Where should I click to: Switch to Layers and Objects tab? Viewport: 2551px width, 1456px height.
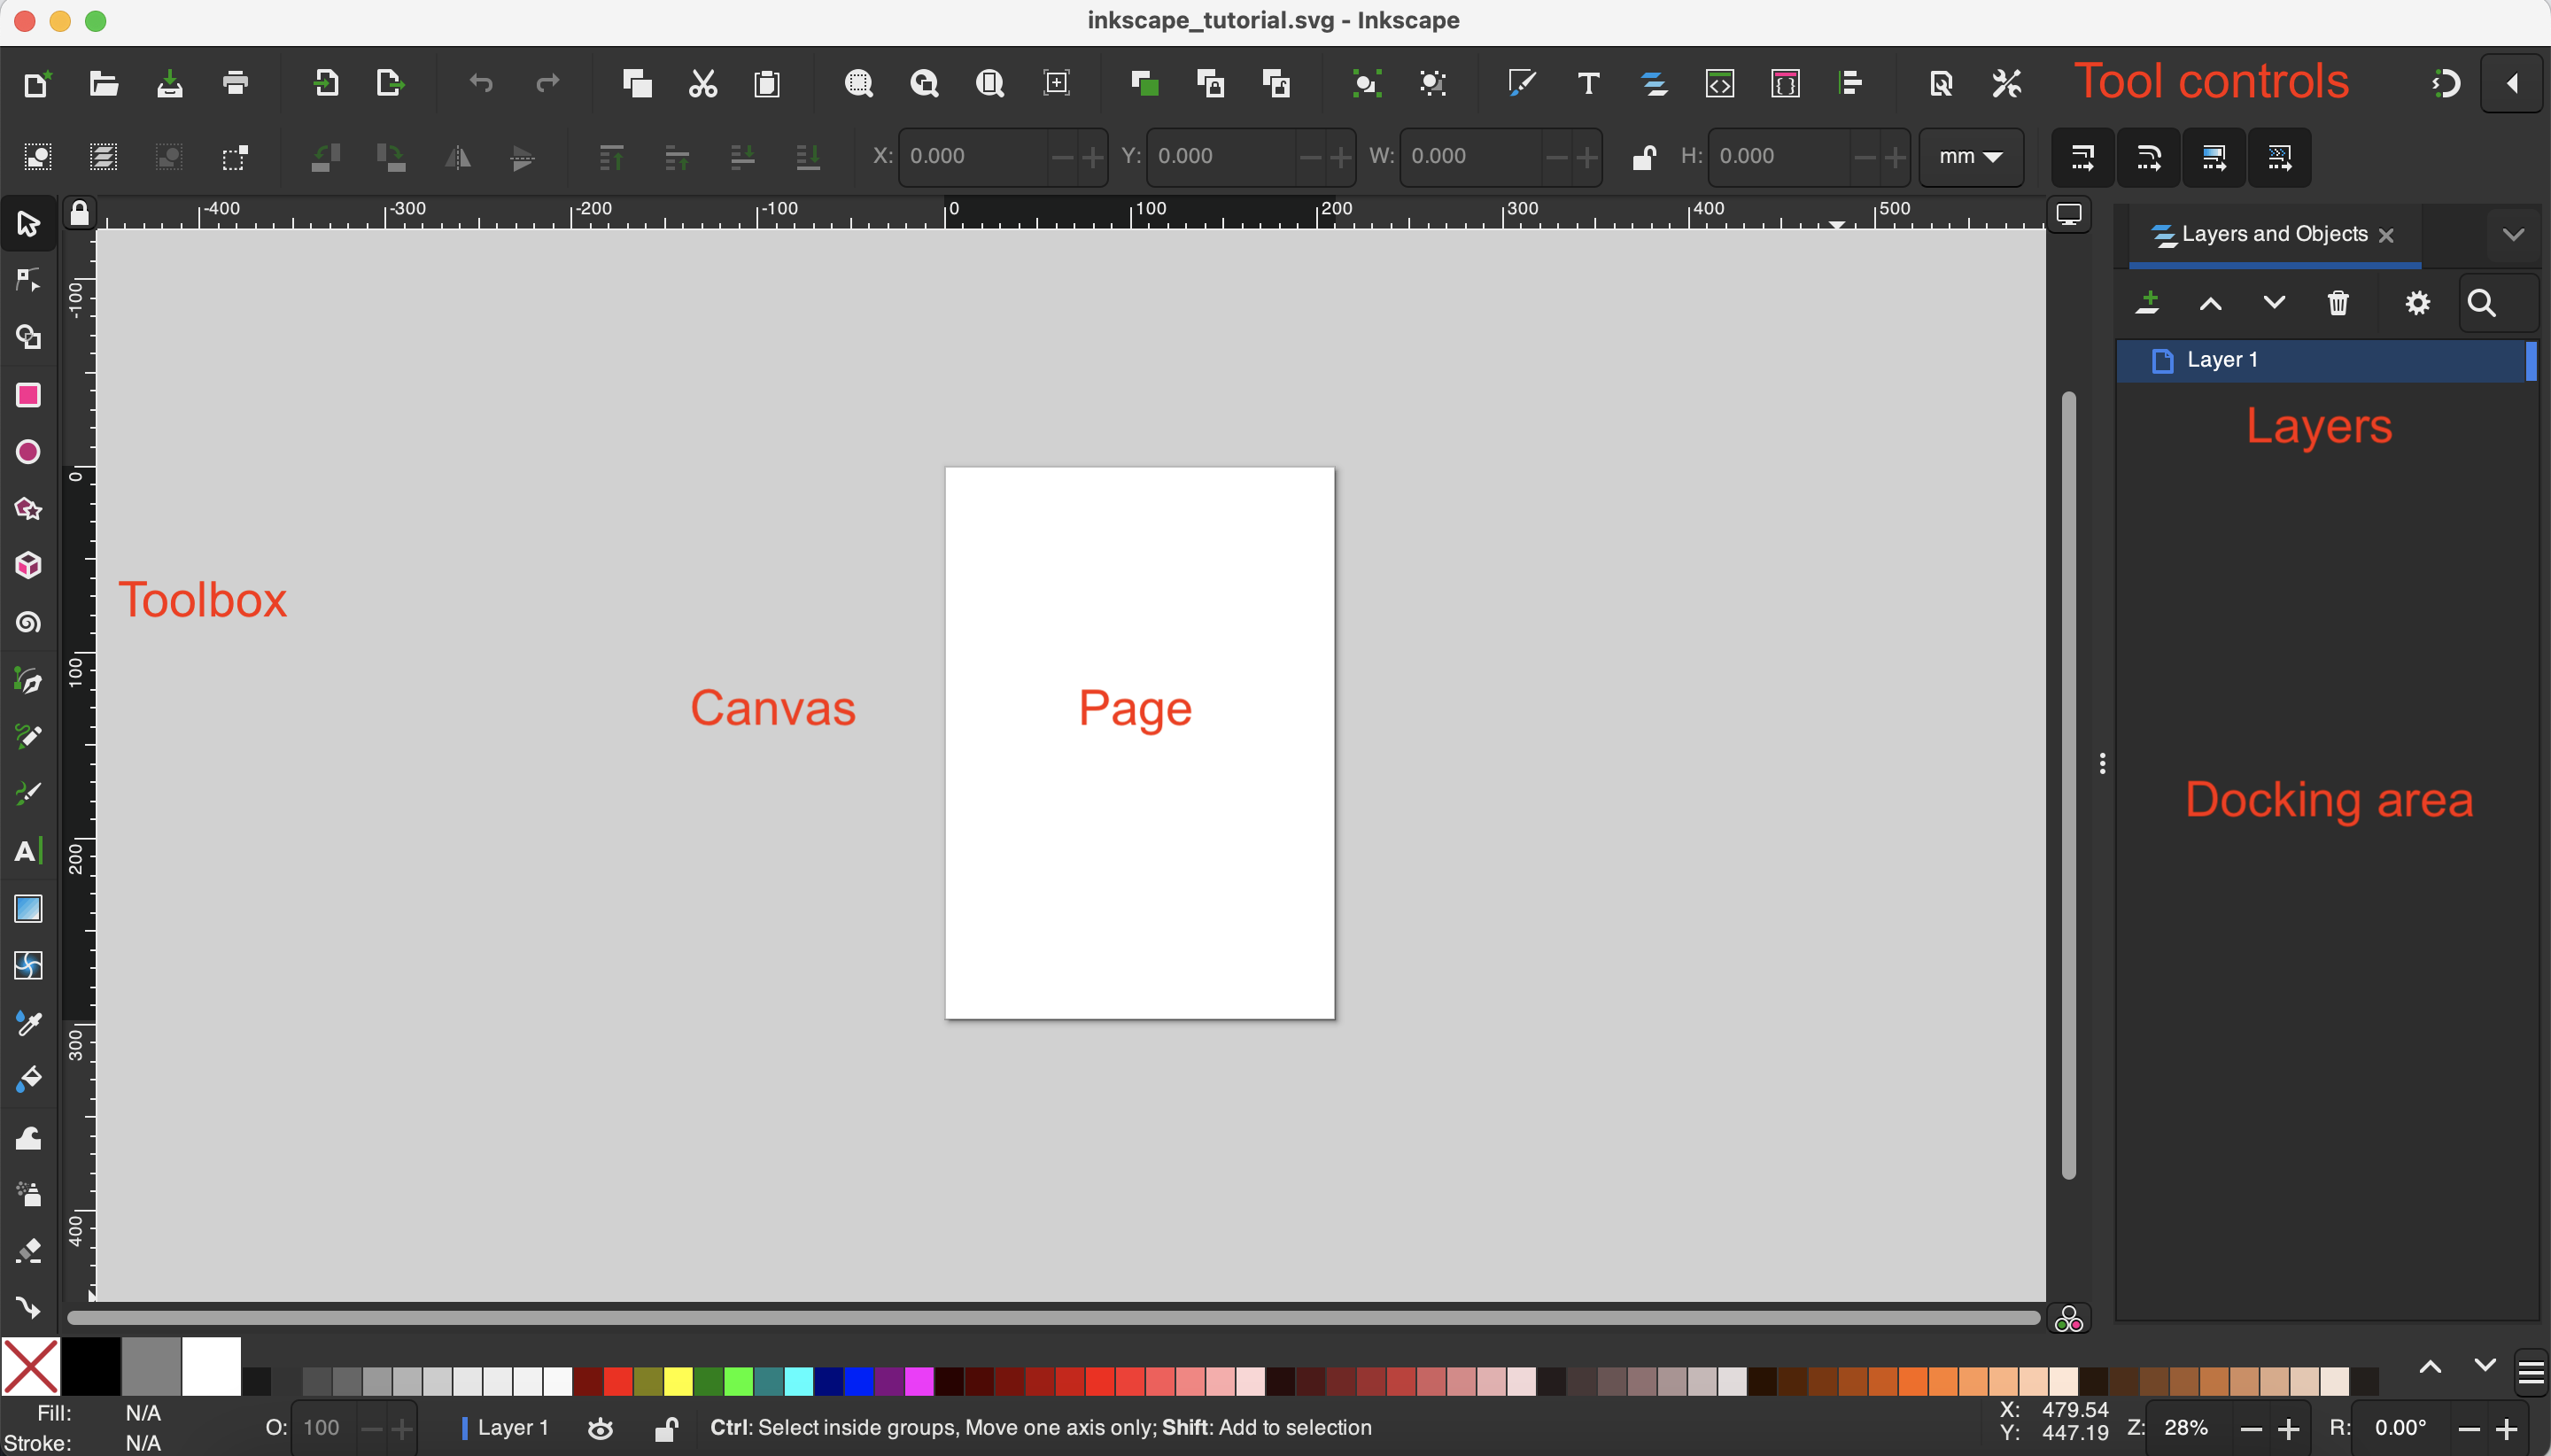point(2273,235)
